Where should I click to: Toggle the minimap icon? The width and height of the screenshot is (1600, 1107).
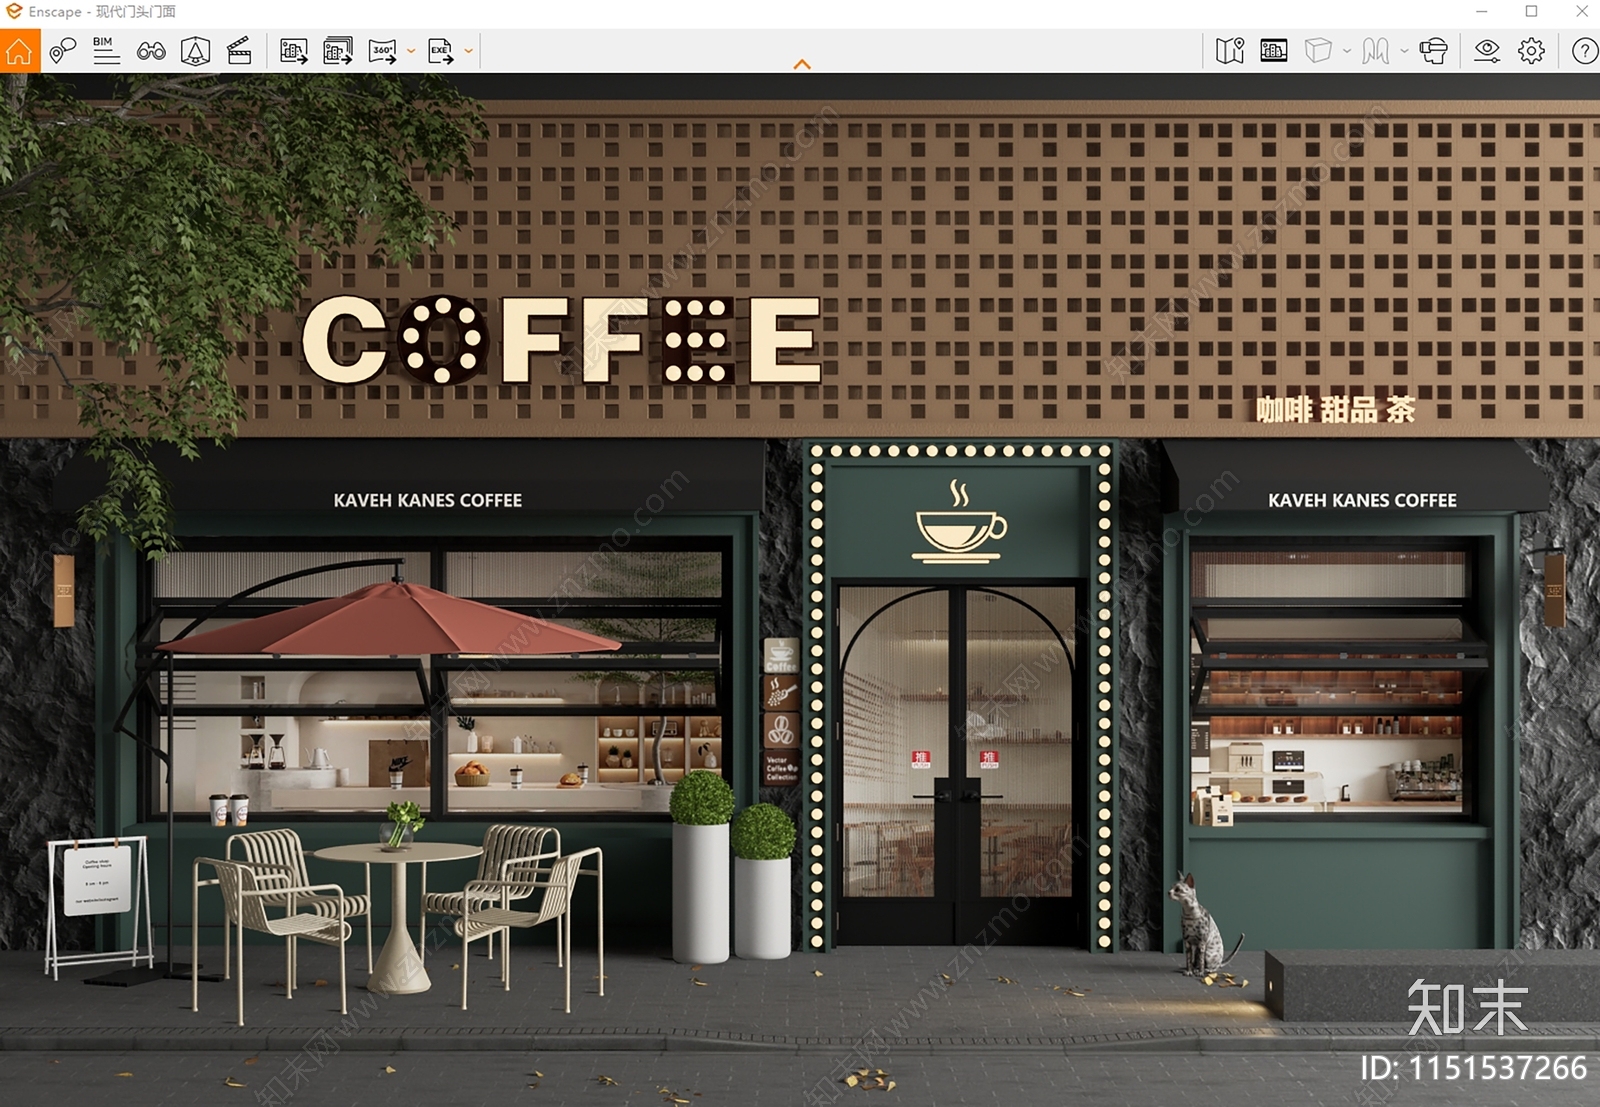click(1230, 51)
